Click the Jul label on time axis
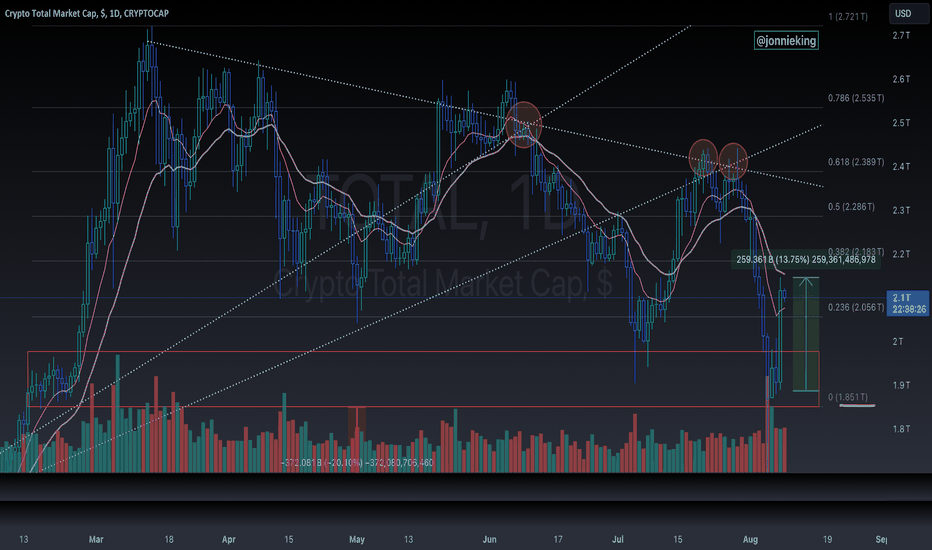This screenshot has height=550, width=932. (x=618, y=539)
